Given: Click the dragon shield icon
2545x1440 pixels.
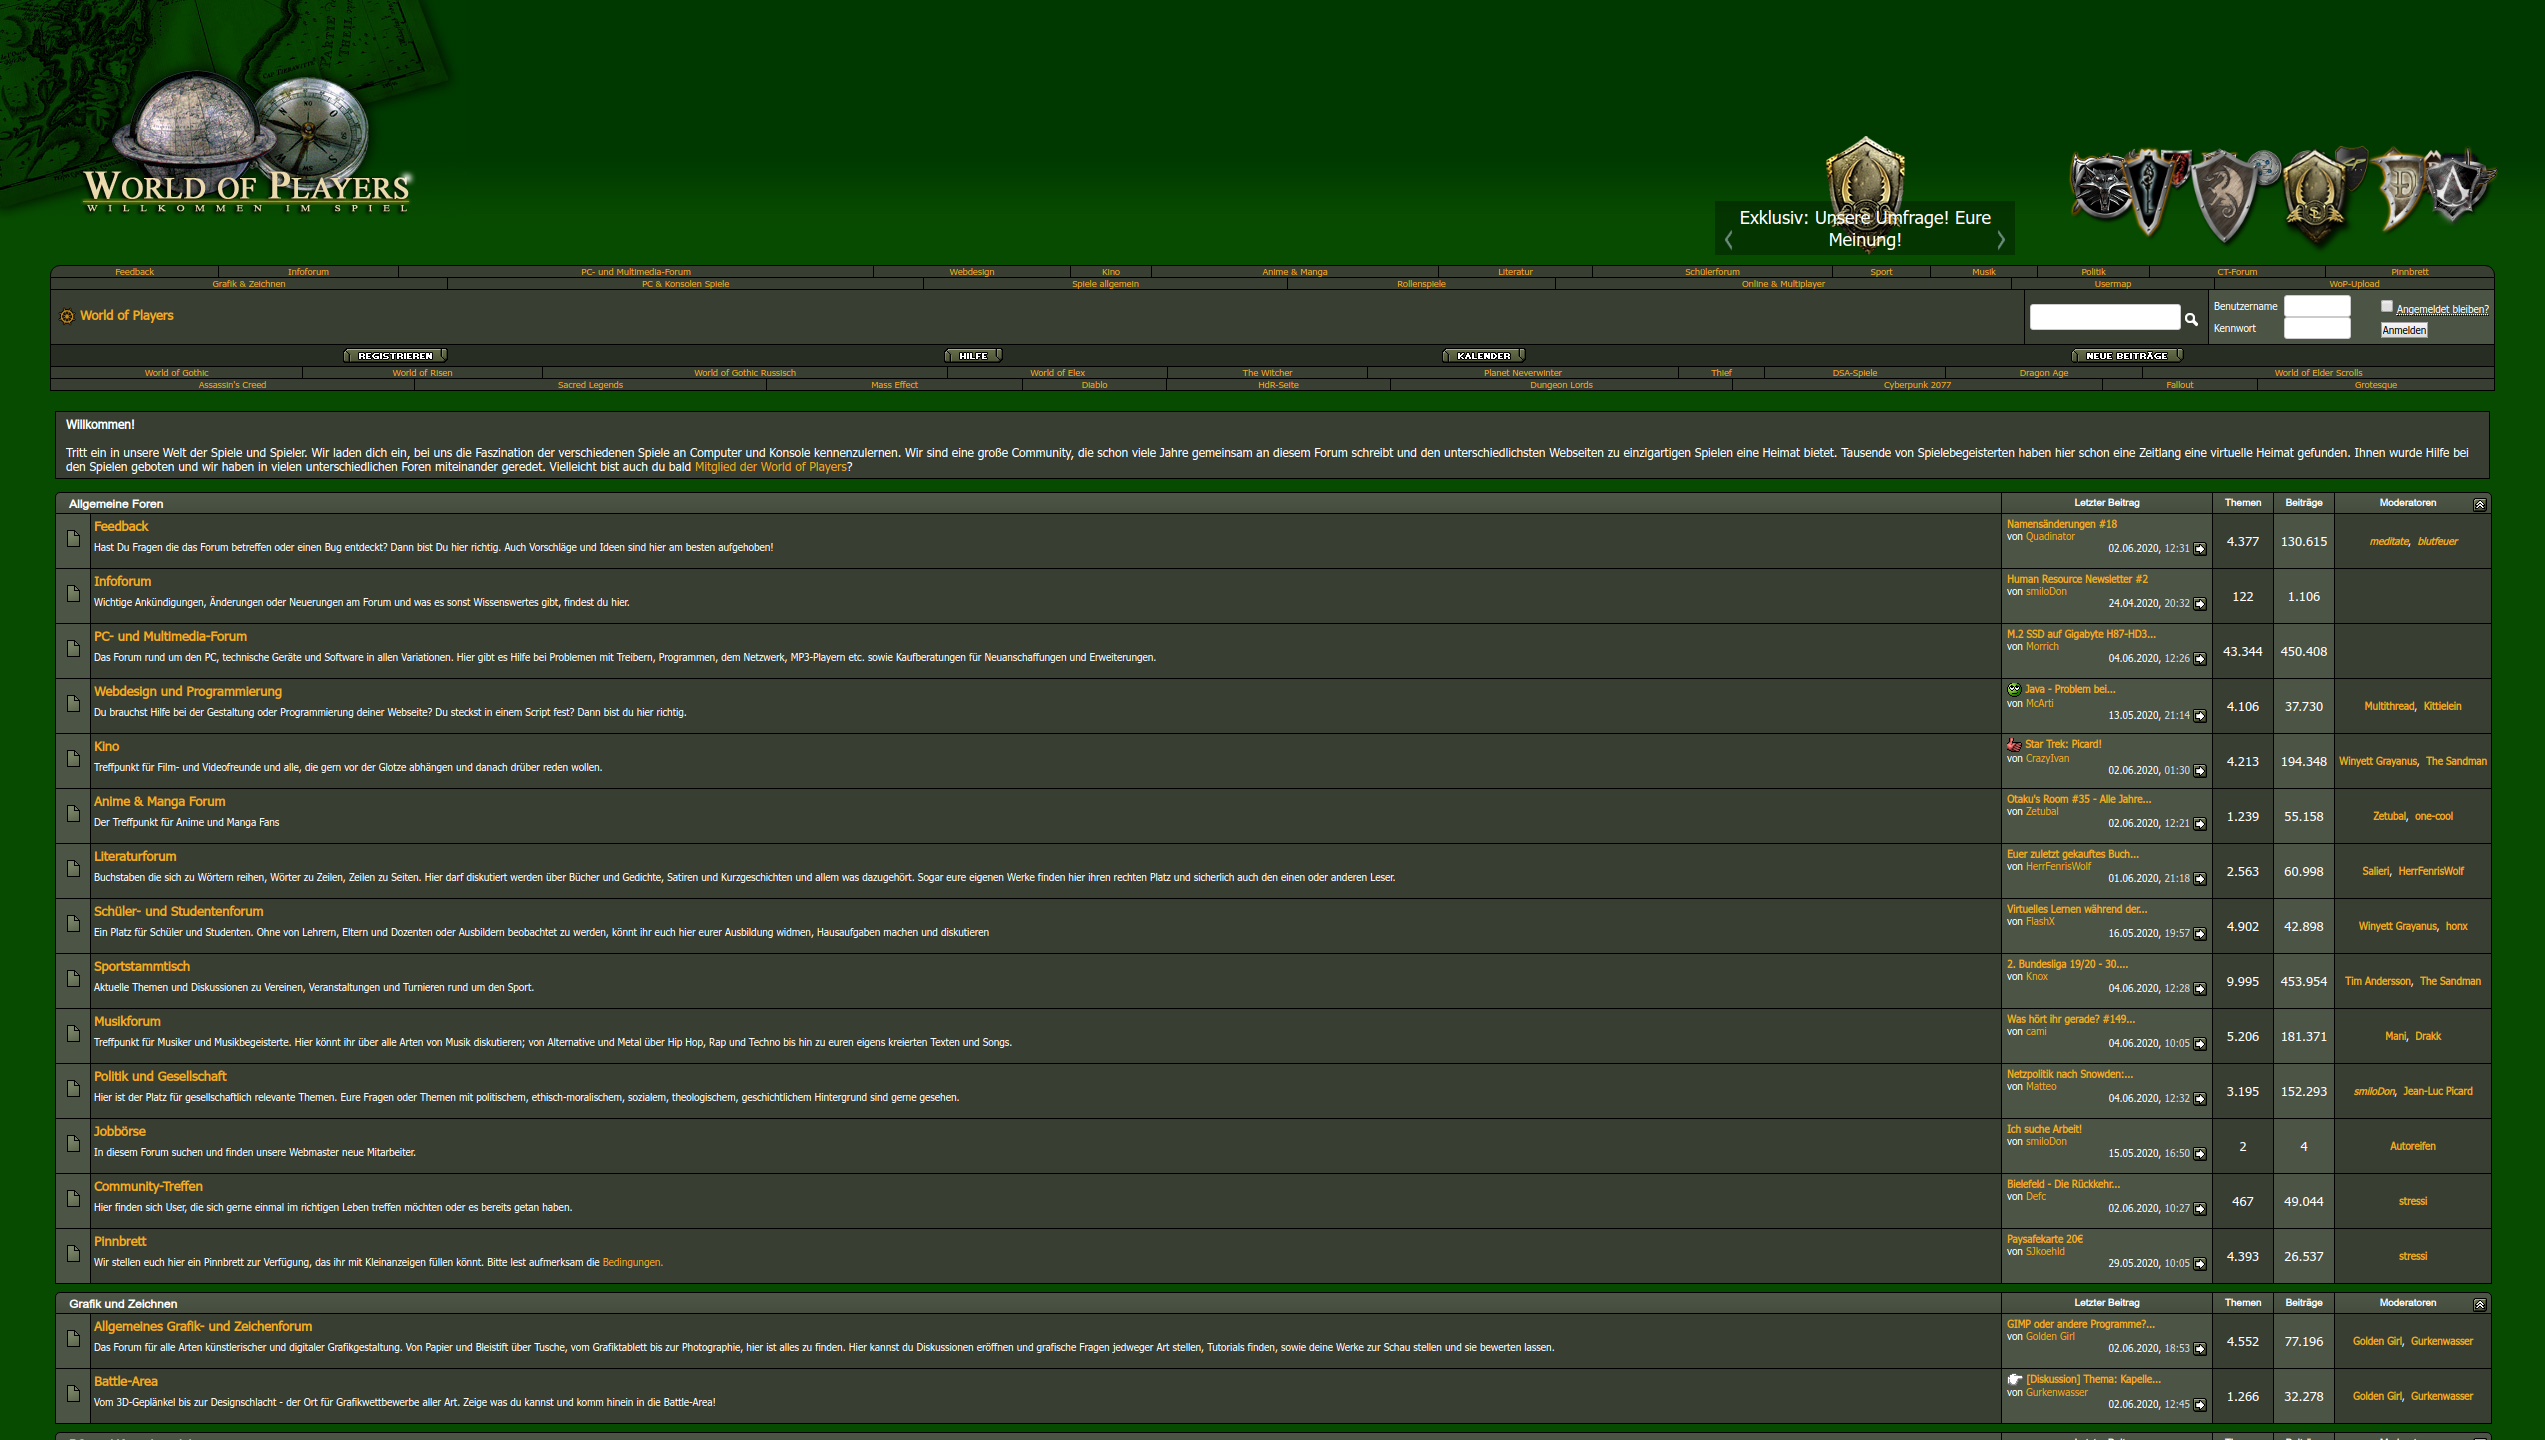Looking at the screenshot, I should click(x=2225, y=195).
